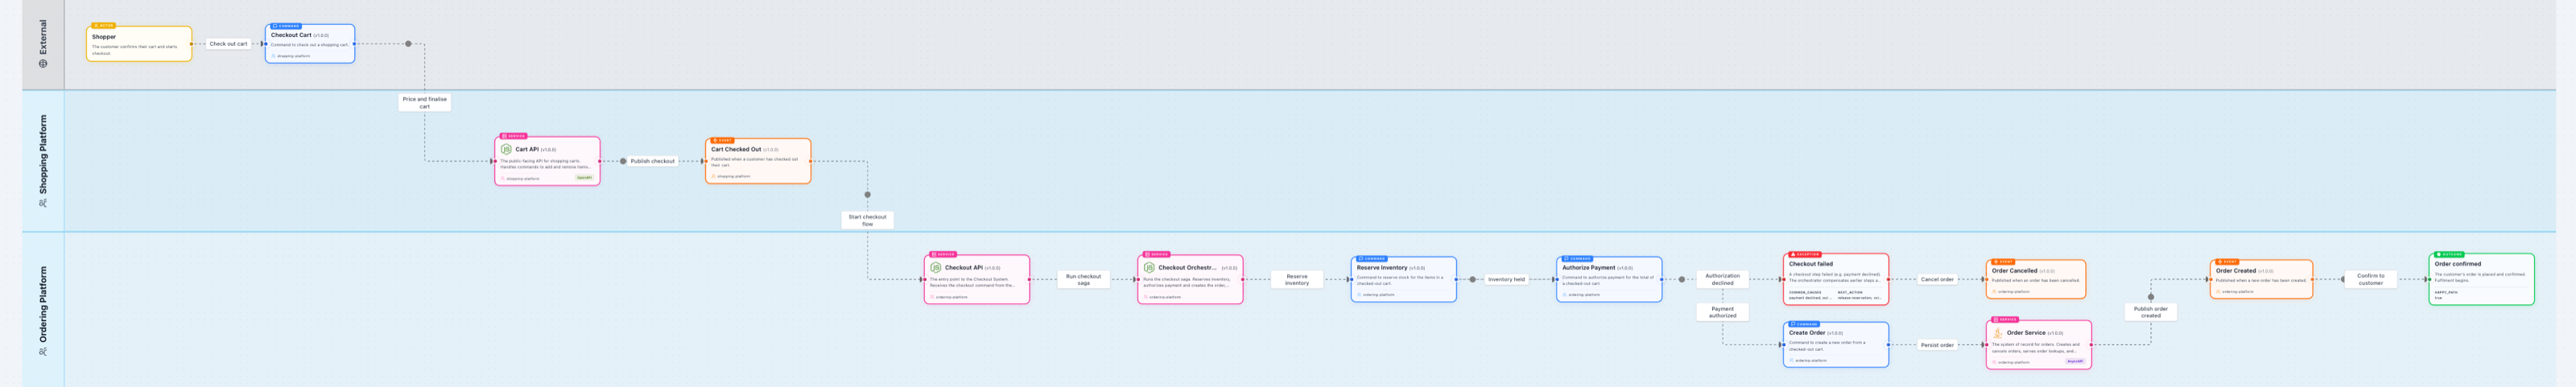Open the Checkout Orchestrator service node
2576x387 pixels.
[1190, 279]
